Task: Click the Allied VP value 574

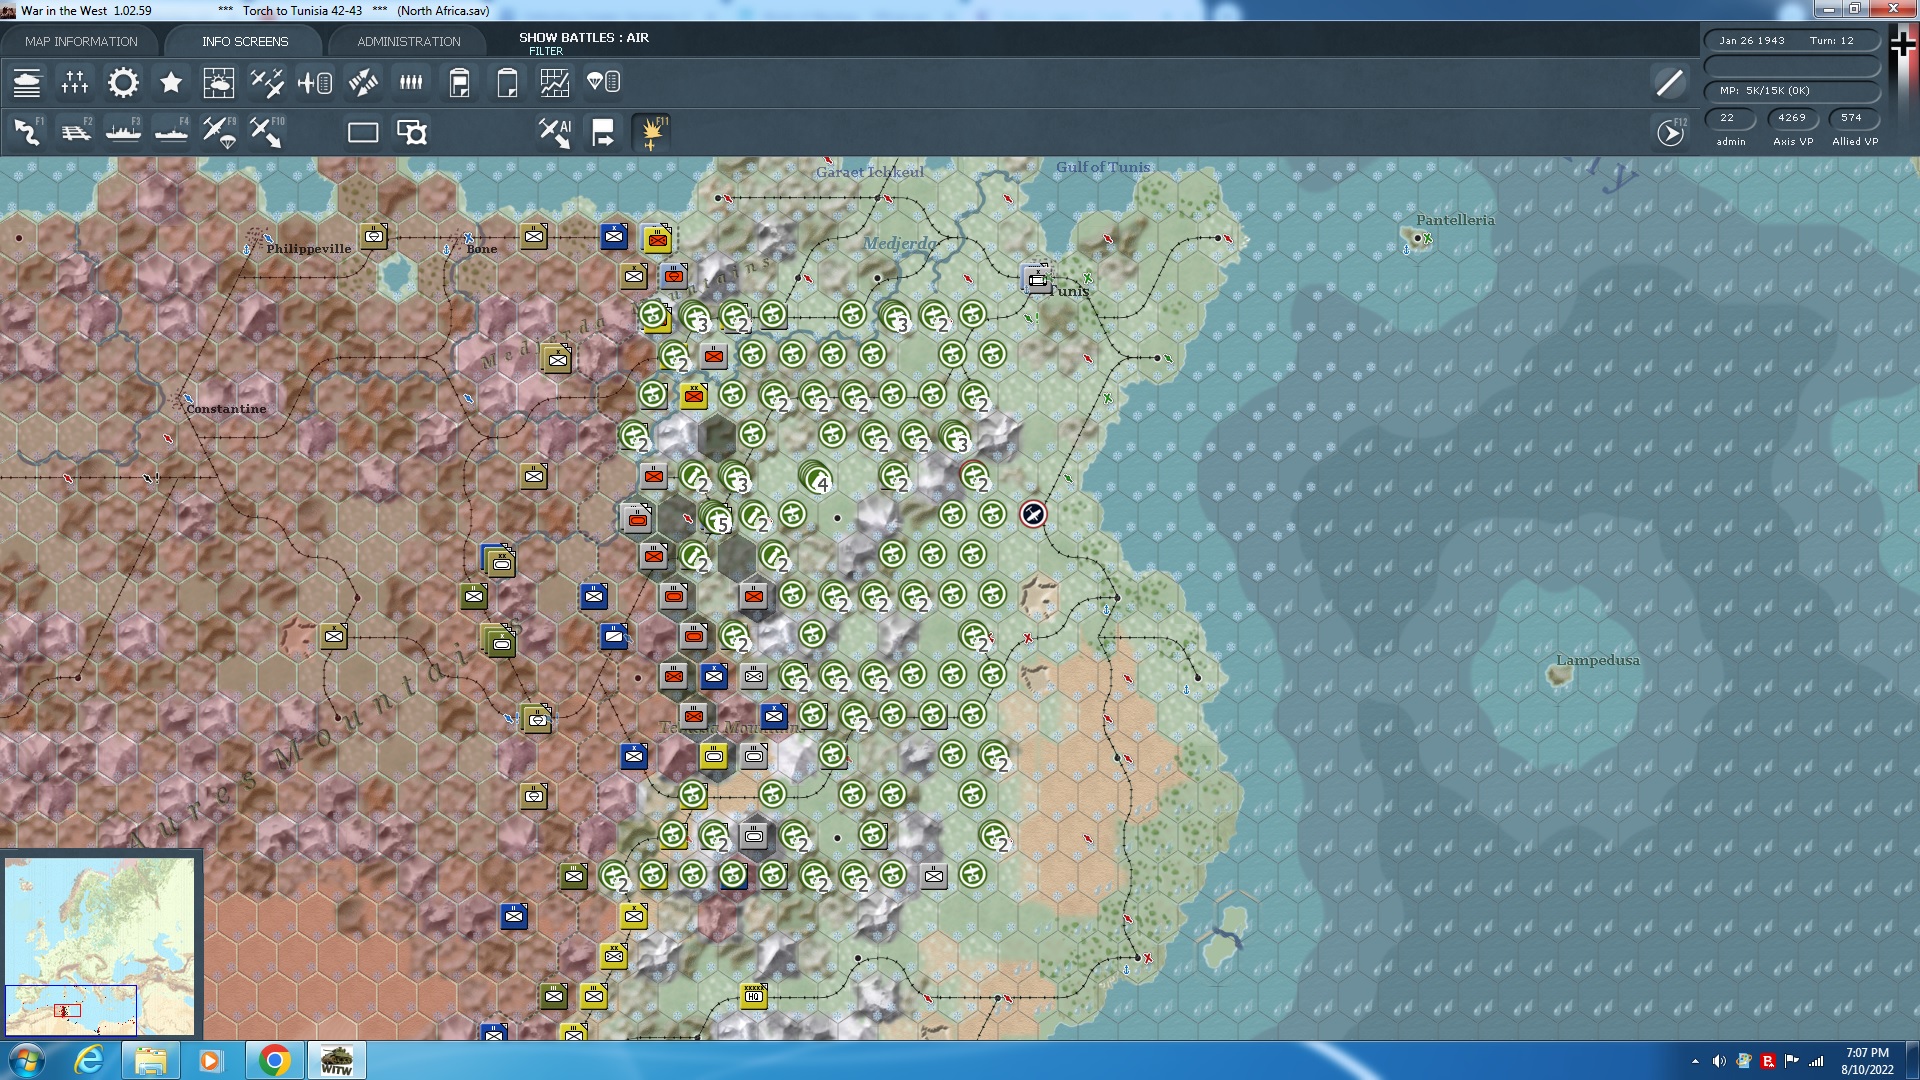Action: [x=1853, y=118]
